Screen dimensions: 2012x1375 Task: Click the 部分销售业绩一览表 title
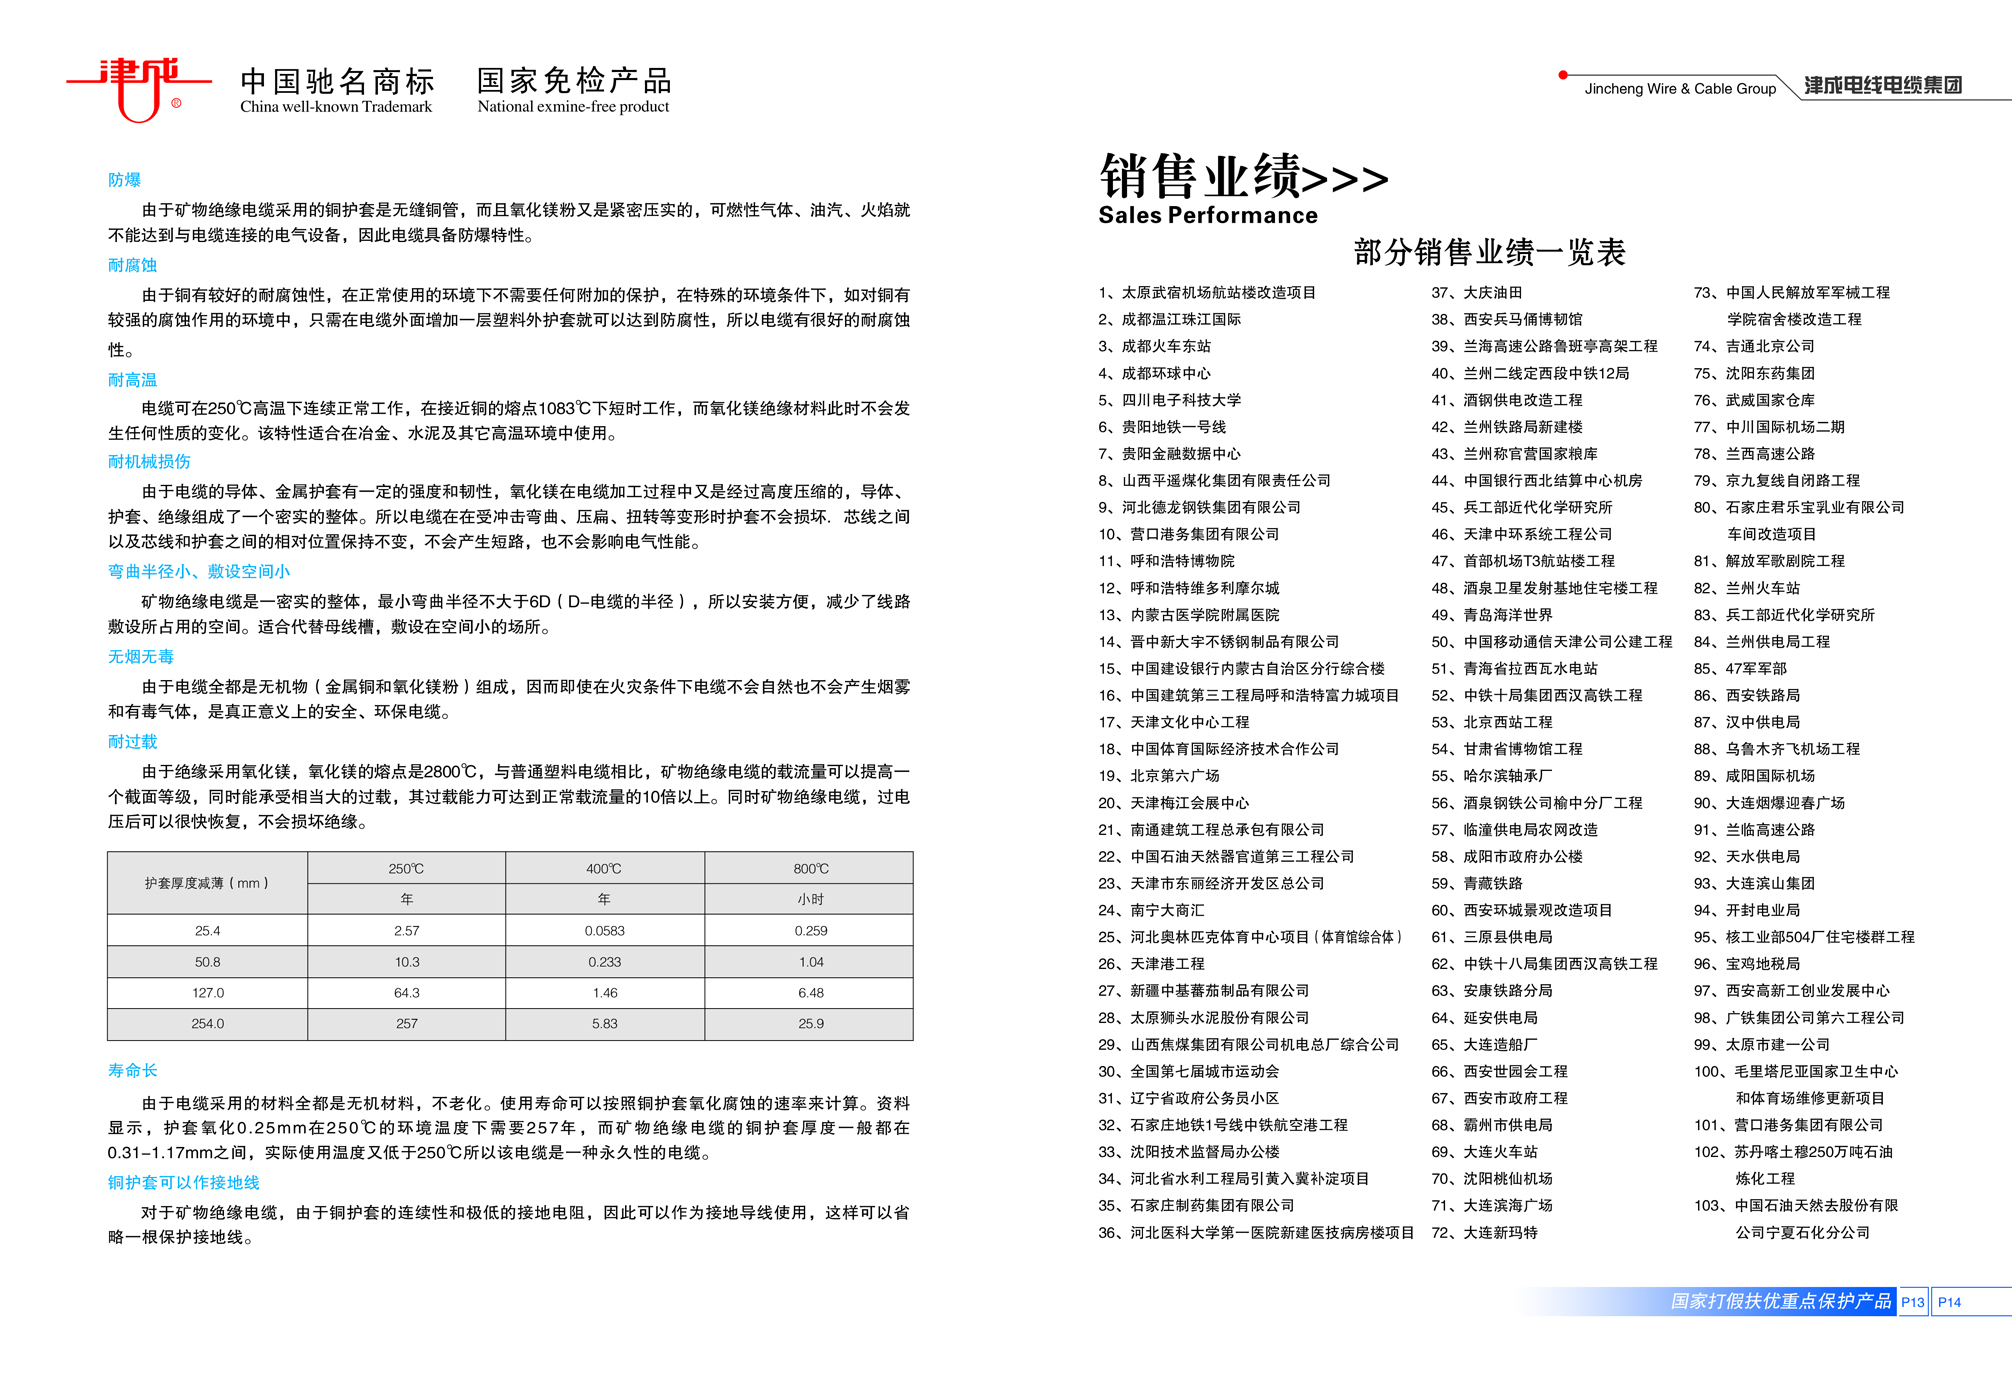(1489, 252)
